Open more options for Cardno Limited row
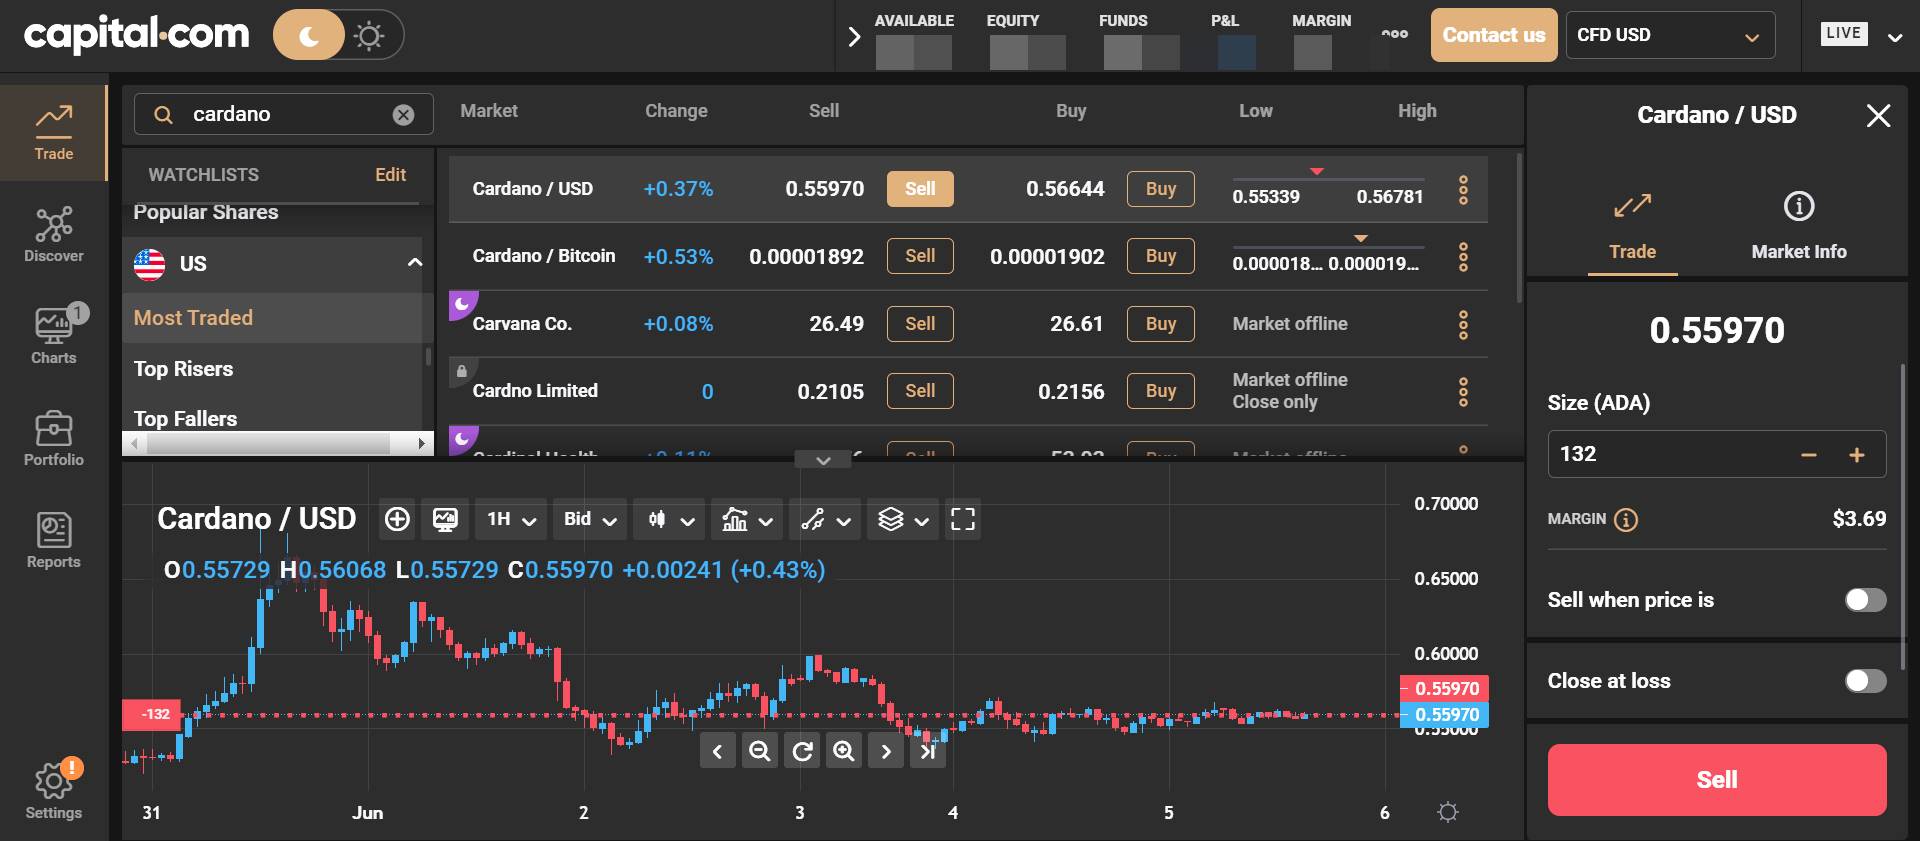This screenshot has width=1920, height=841. tap(1463, 392)
